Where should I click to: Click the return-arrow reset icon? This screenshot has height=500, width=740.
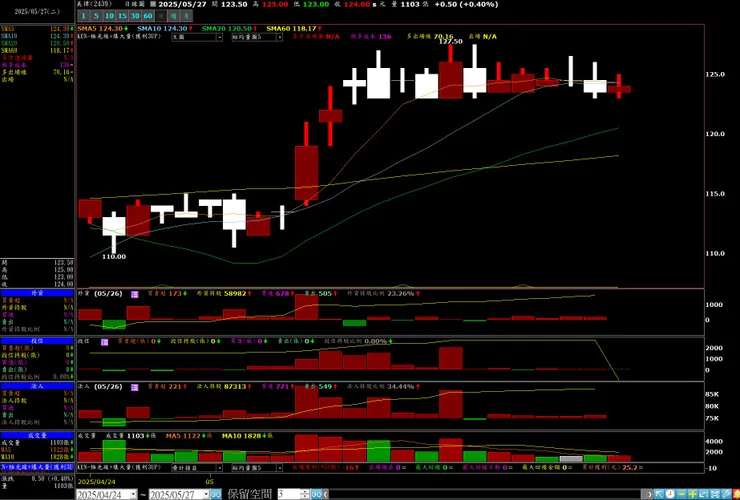coord(703,494)
